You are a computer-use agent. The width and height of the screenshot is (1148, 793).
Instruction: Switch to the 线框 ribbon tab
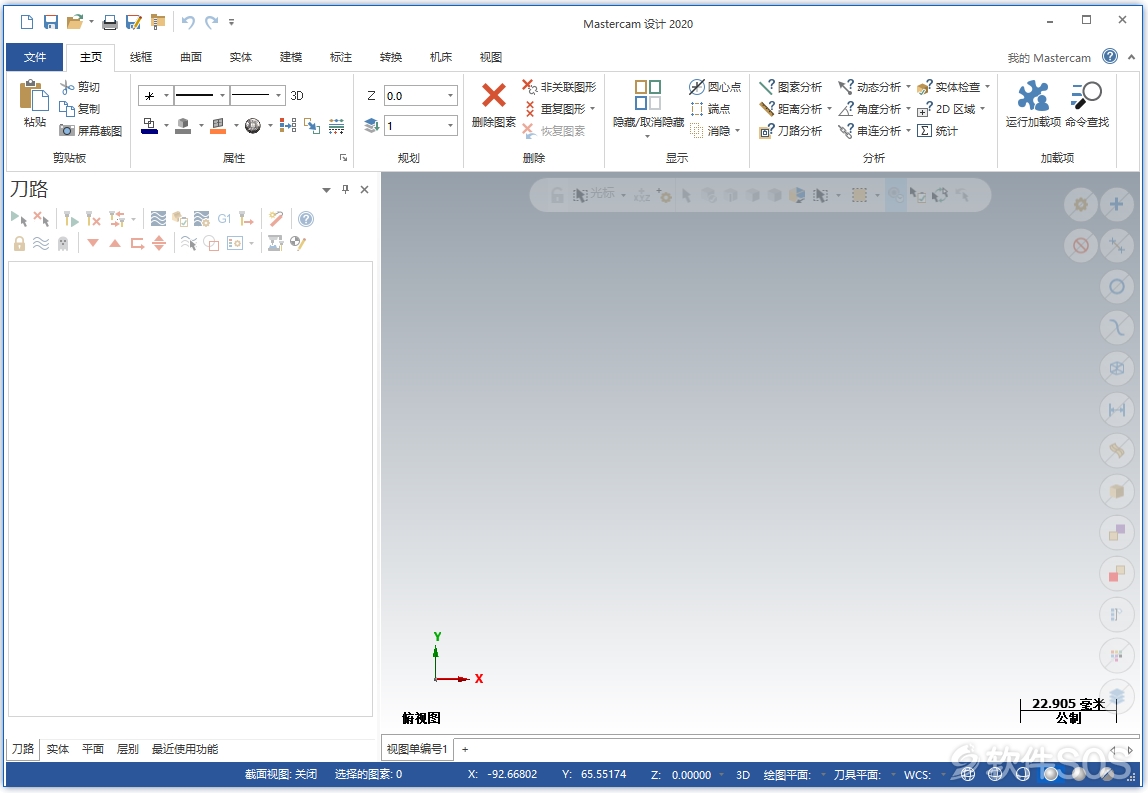click(x=141, y=56)
